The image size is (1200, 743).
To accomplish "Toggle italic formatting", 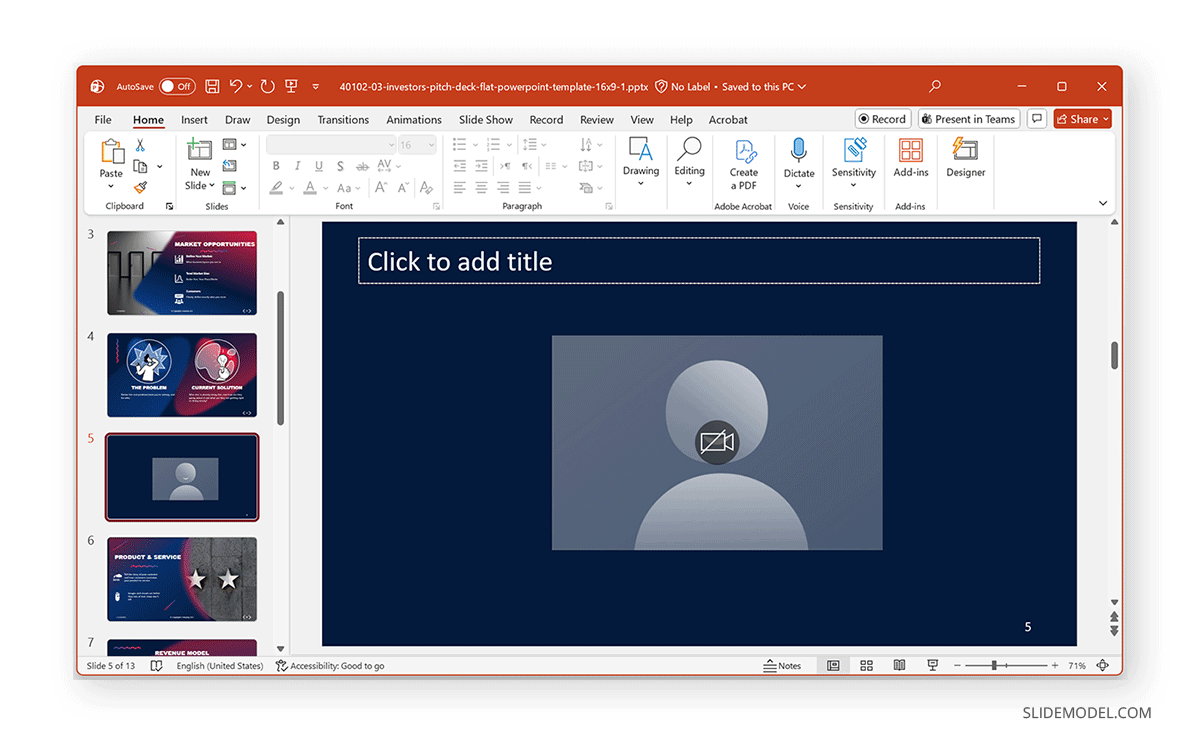I will pyautogui.click(x=297, y=166).
